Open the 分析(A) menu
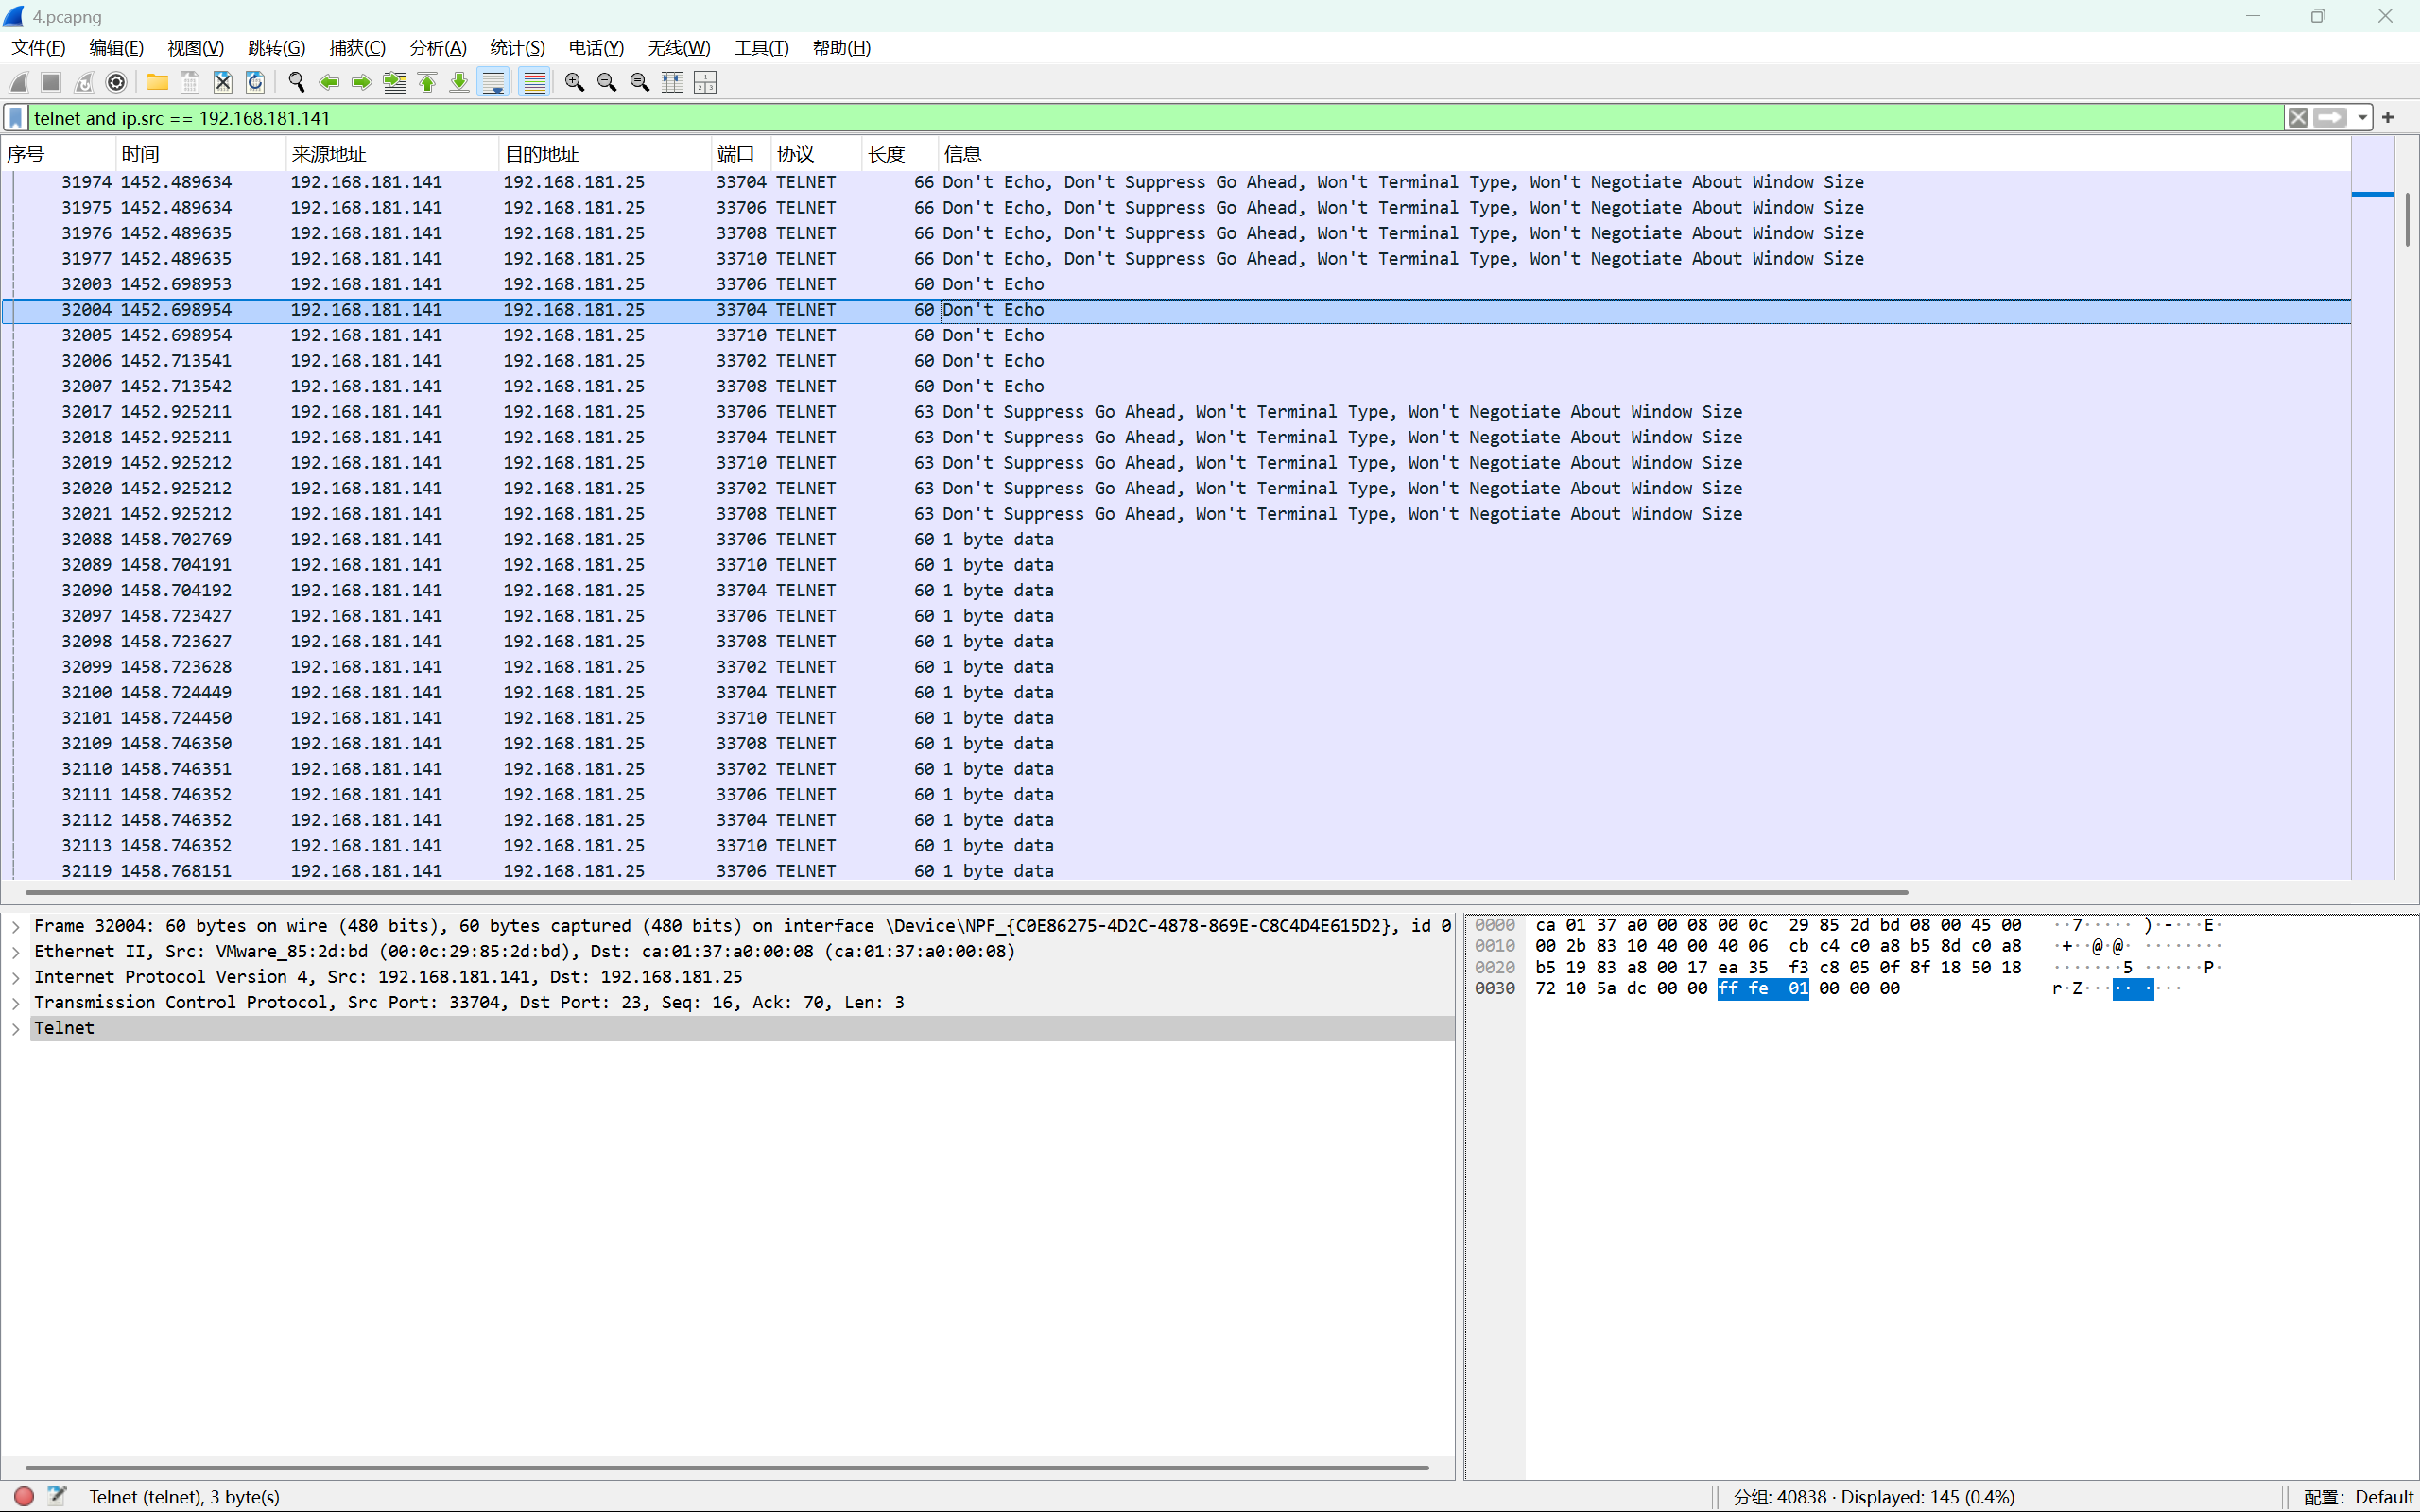This screenshot has height=1512, width=2420. coord(437,48)
